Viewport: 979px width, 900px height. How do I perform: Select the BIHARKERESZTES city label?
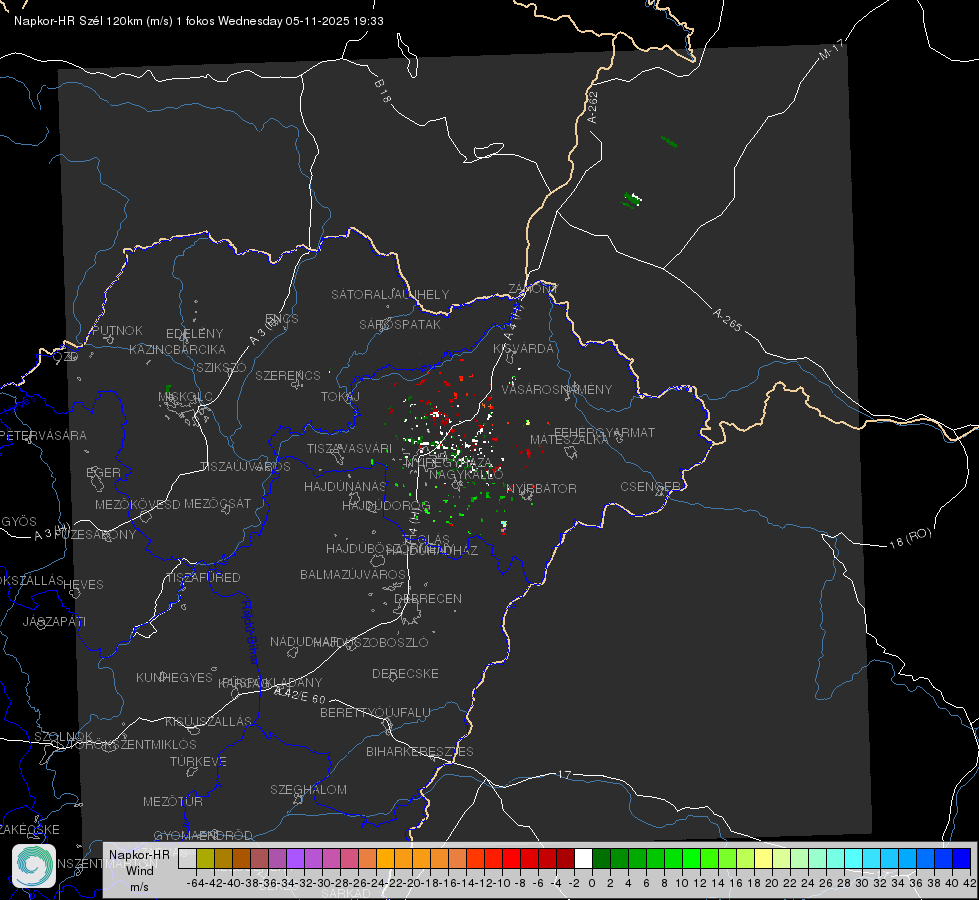click(420, 751)
